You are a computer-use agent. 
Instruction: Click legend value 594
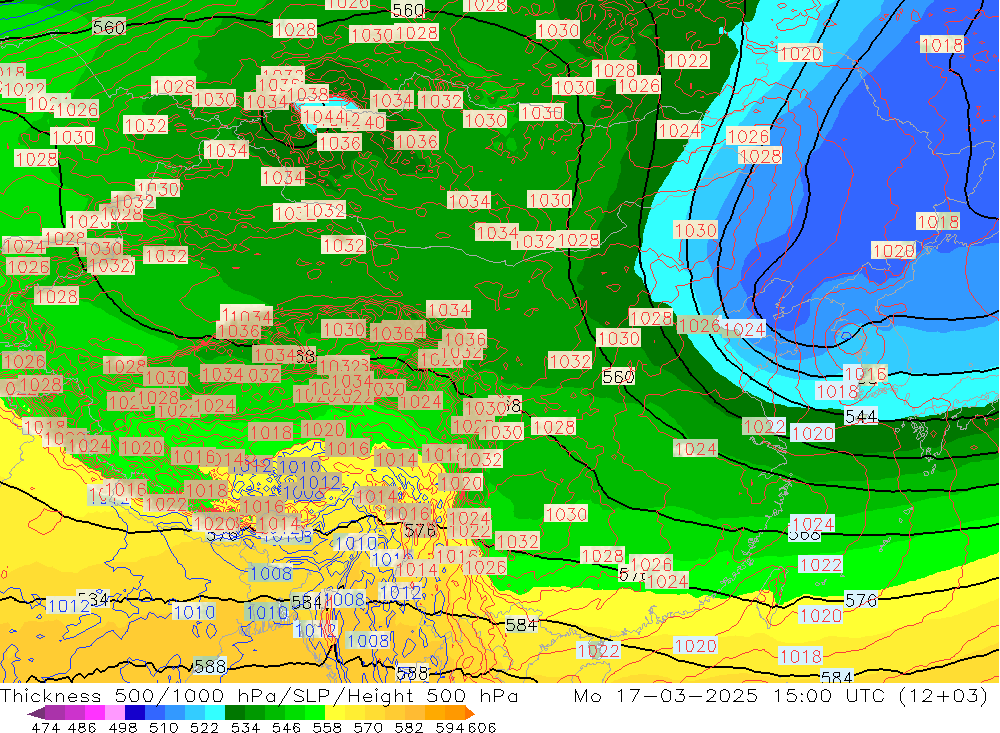tap(450, 727)
